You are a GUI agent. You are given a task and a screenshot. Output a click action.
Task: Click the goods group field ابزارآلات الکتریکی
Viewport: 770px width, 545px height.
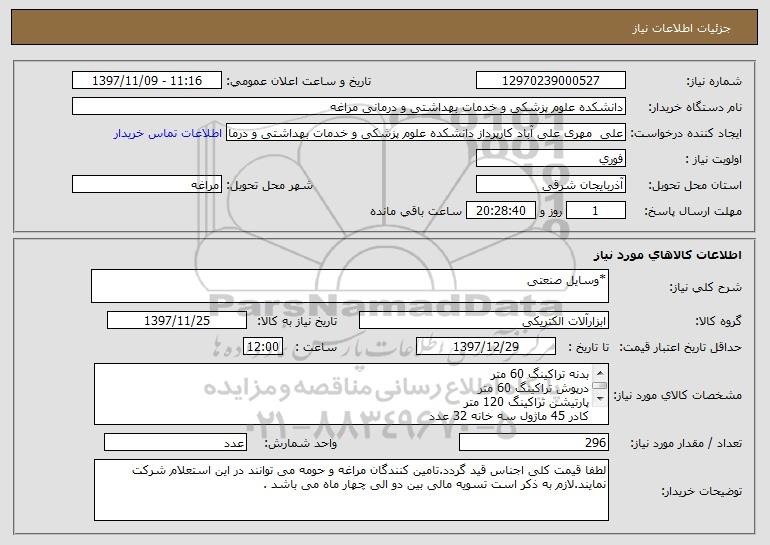click(484, 321)
